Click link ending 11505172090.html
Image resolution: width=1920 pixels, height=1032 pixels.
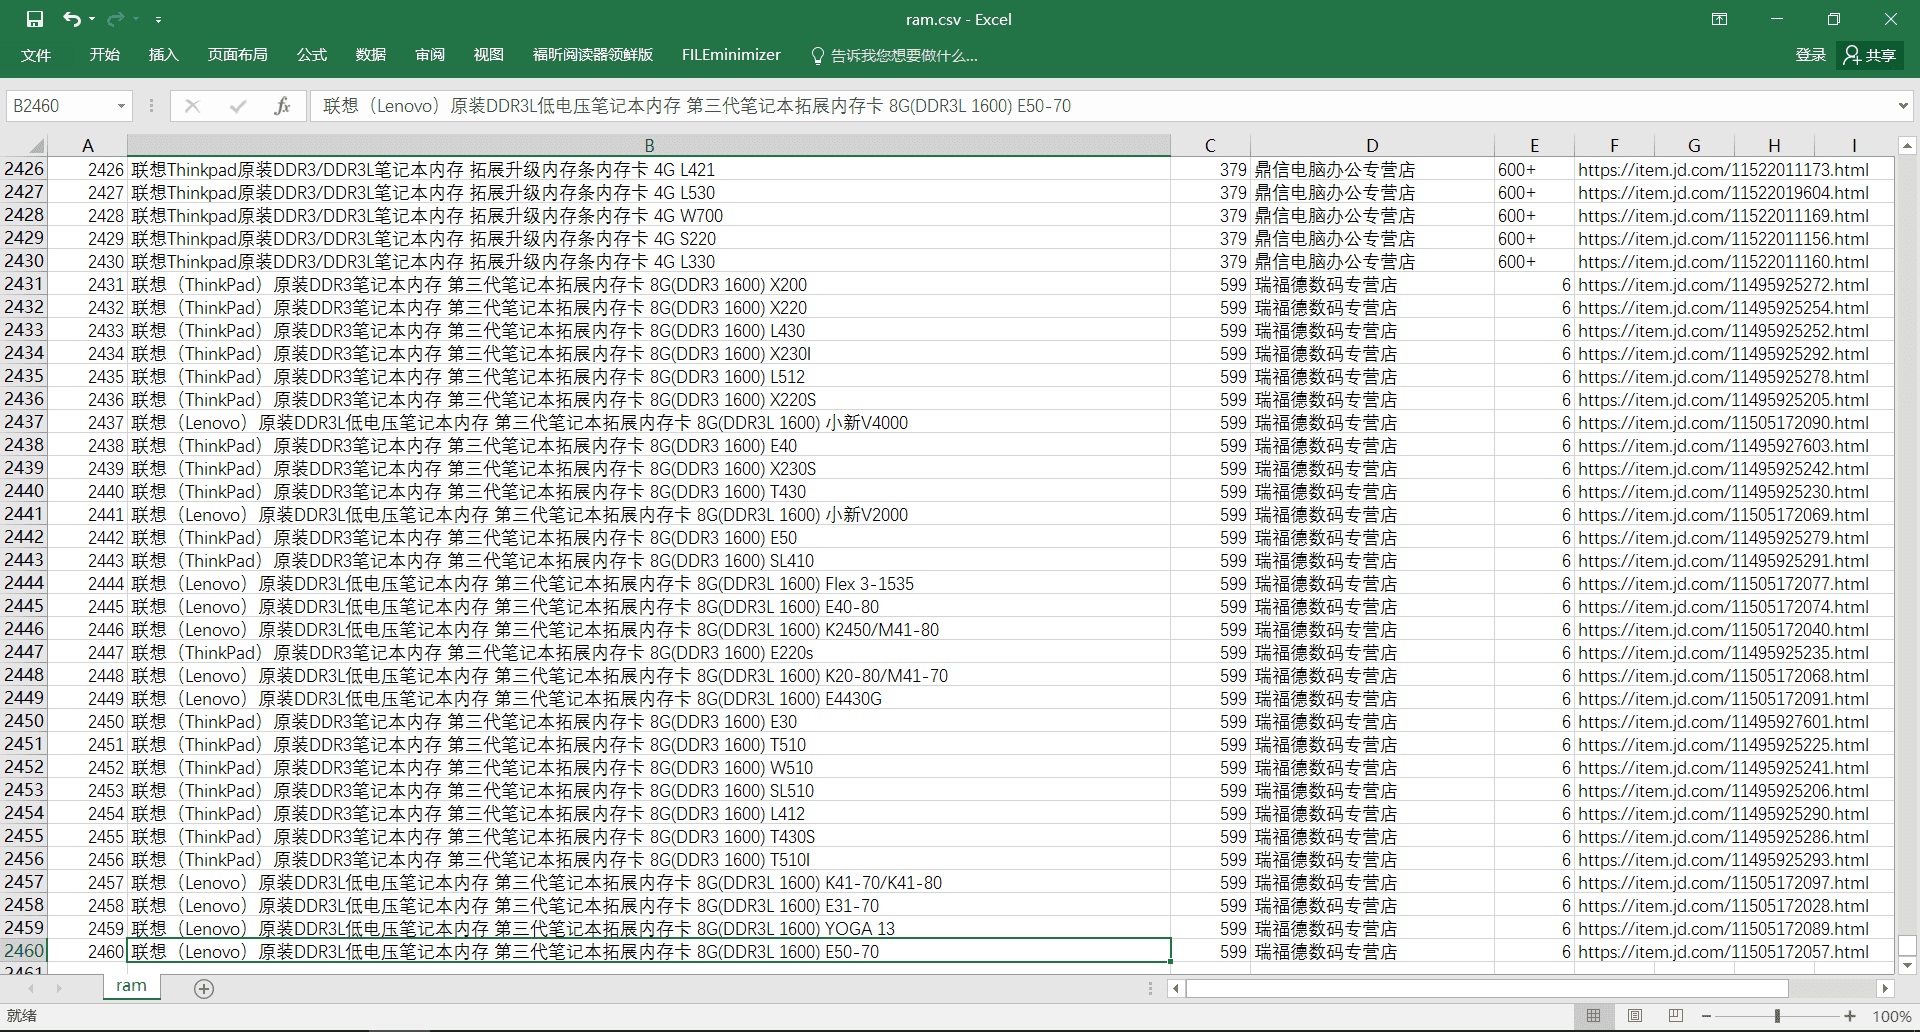[1723, 423]
